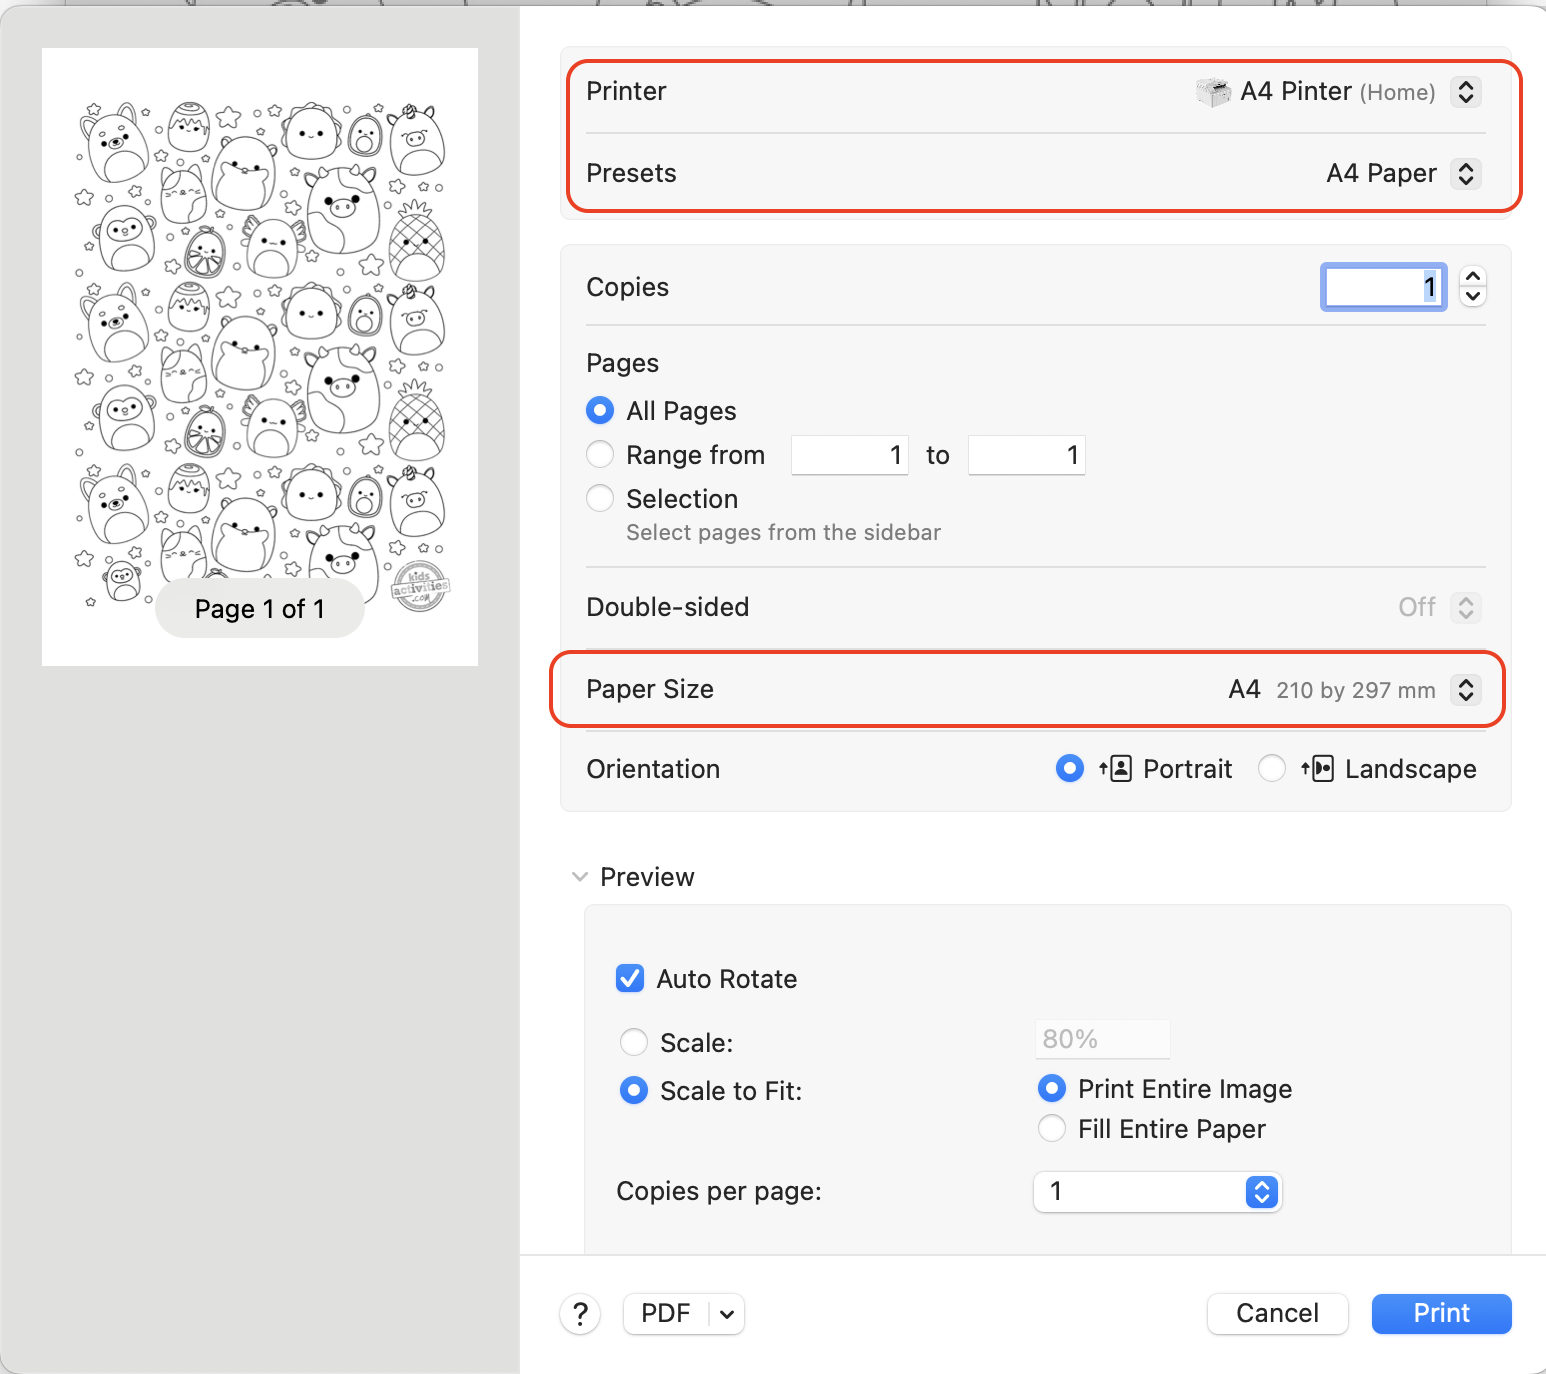Click the Cancel button
Image resolution: width=1546 pixels, height=1374 pixels.
[1277, 1314]
